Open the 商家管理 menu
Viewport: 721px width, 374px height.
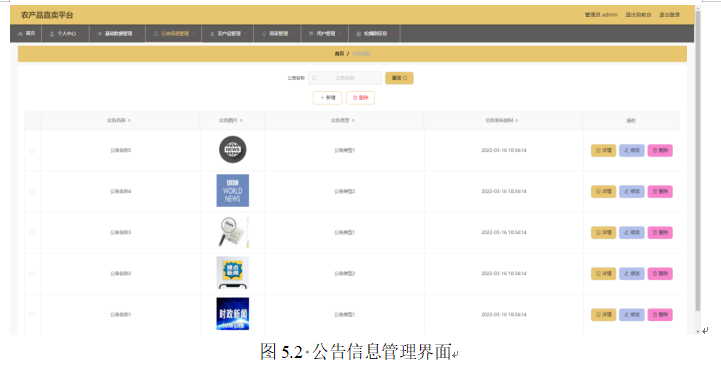(x=277, y=34)
